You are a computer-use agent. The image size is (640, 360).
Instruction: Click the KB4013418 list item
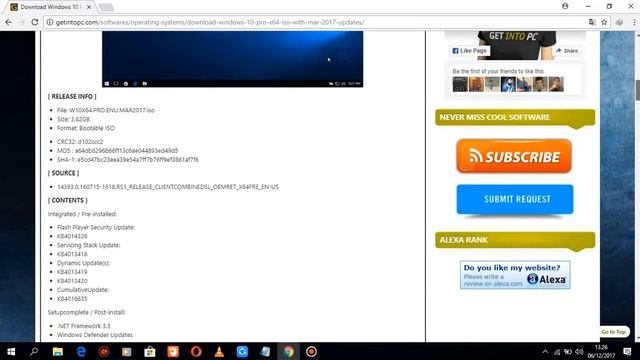(72, 254)
